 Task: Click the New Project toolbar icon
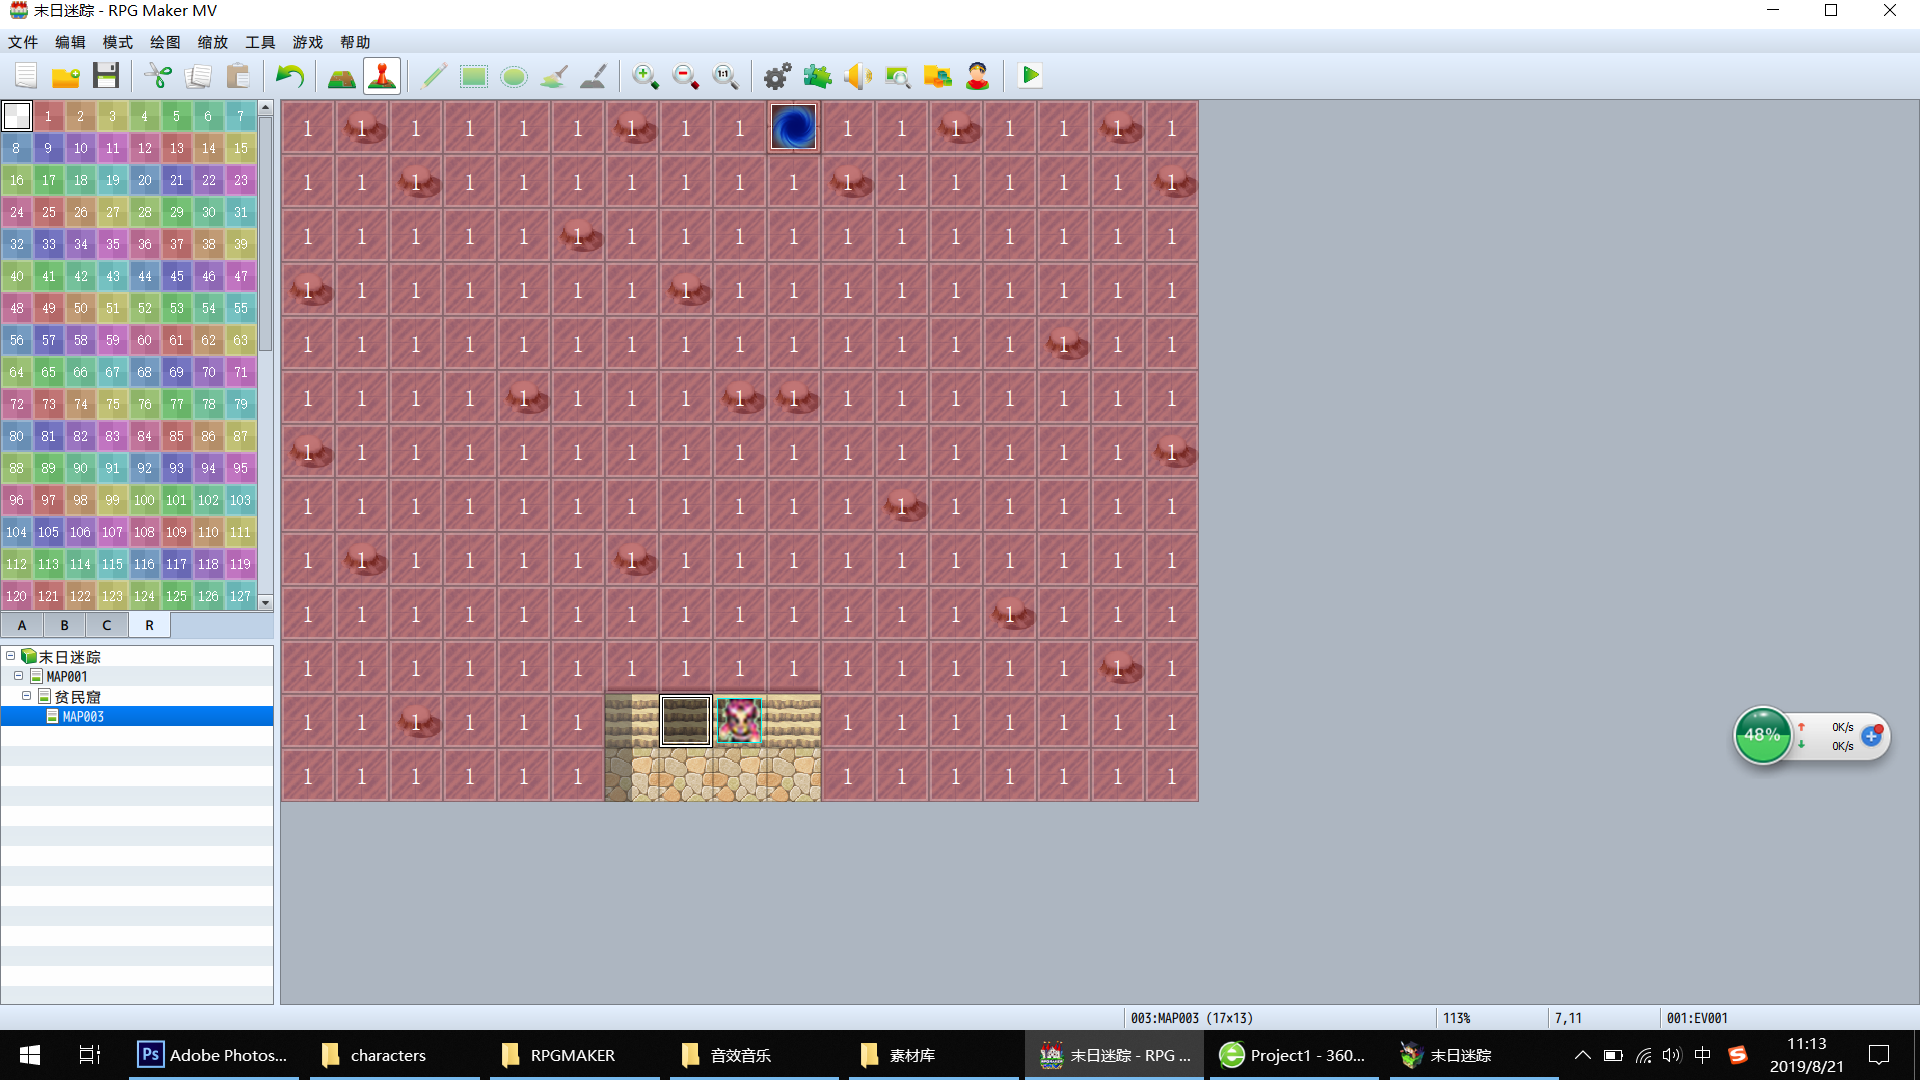[x=26, y=76]
